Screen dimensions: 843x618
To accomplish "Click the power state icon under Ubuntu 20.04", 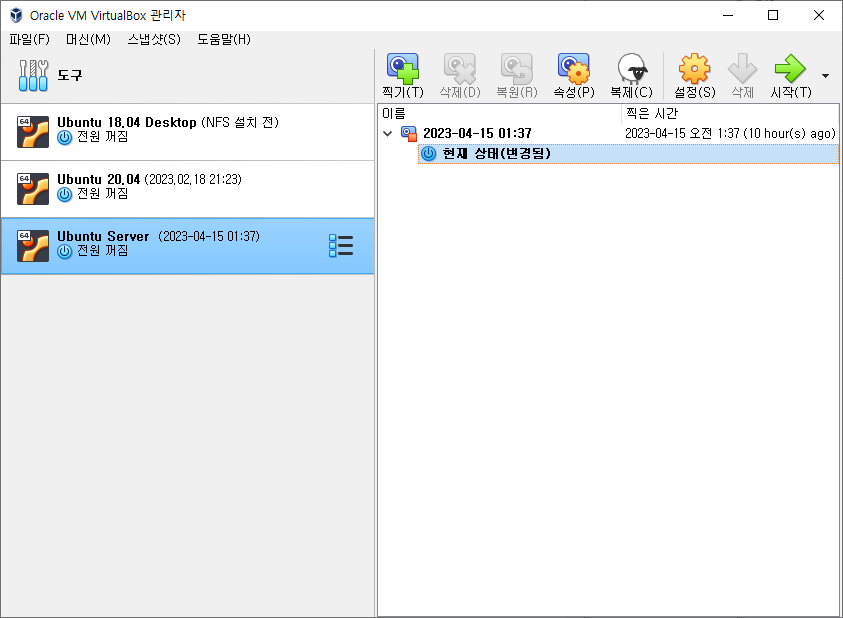I will [65, 195].
